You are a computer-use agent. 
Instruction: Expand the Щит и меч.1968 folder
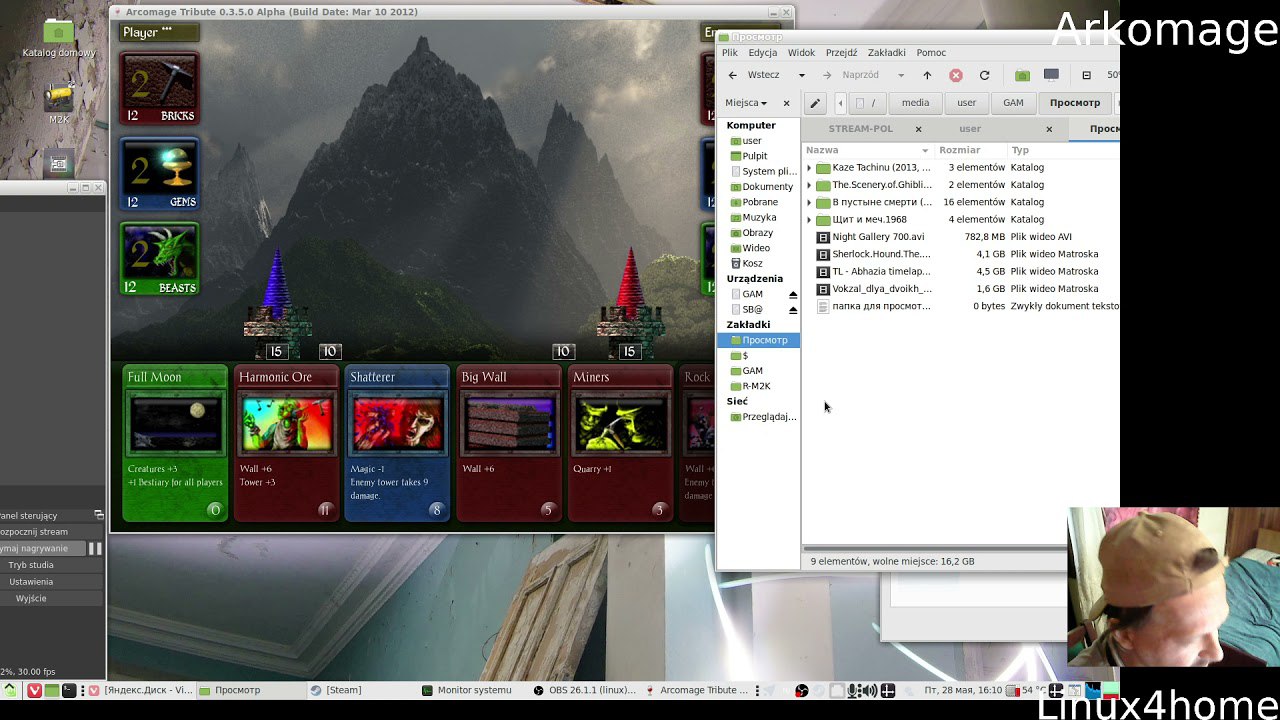click(809, 219)
